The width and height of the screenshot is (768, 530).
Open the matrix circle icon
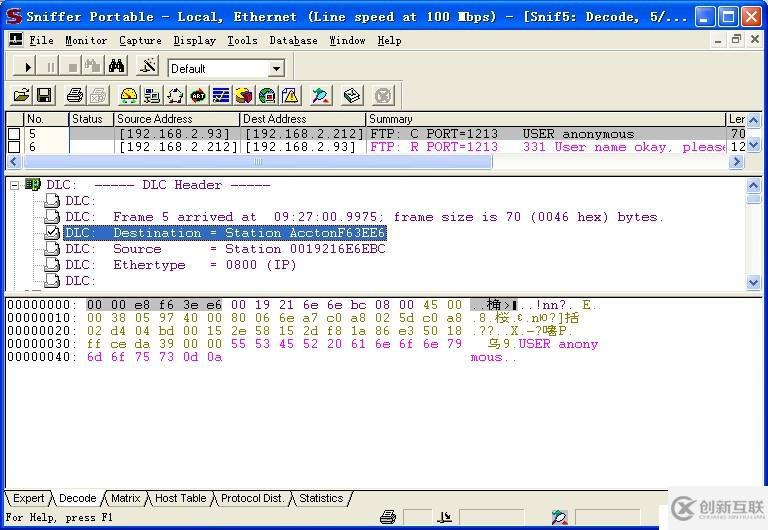click(175, 95)
